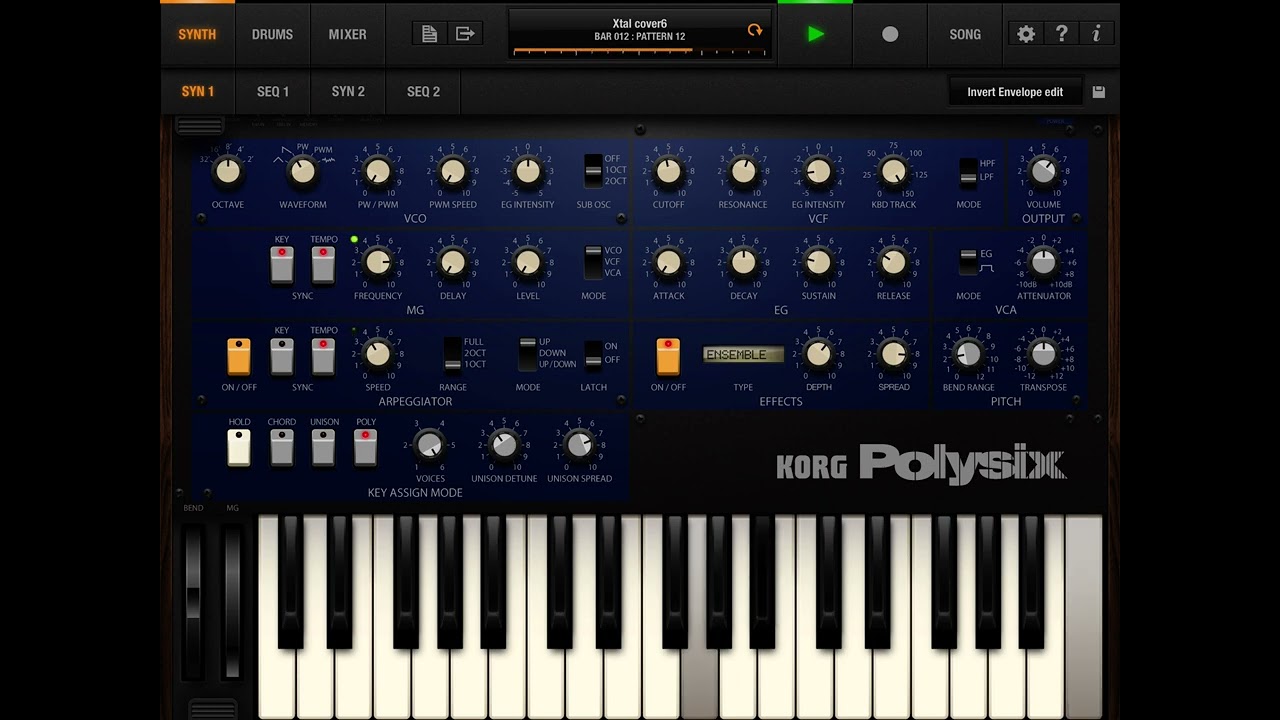Click the VCF EG INTENSITY knob
Screen dimensions: 1280x720
818,171
